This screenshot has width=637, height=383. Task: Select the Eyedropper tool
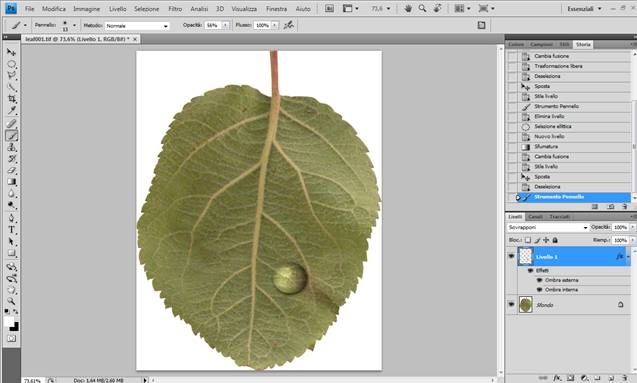click(11, 110)
